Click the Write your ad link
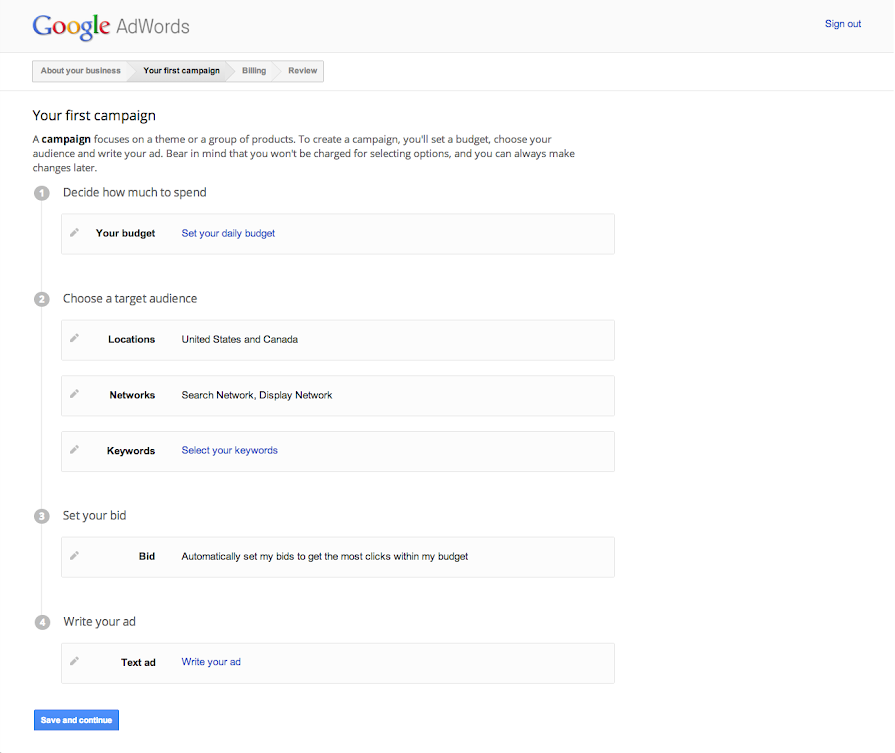Image resolution: width=895 pixels, height=753 pixels. [x=211, y=662]
